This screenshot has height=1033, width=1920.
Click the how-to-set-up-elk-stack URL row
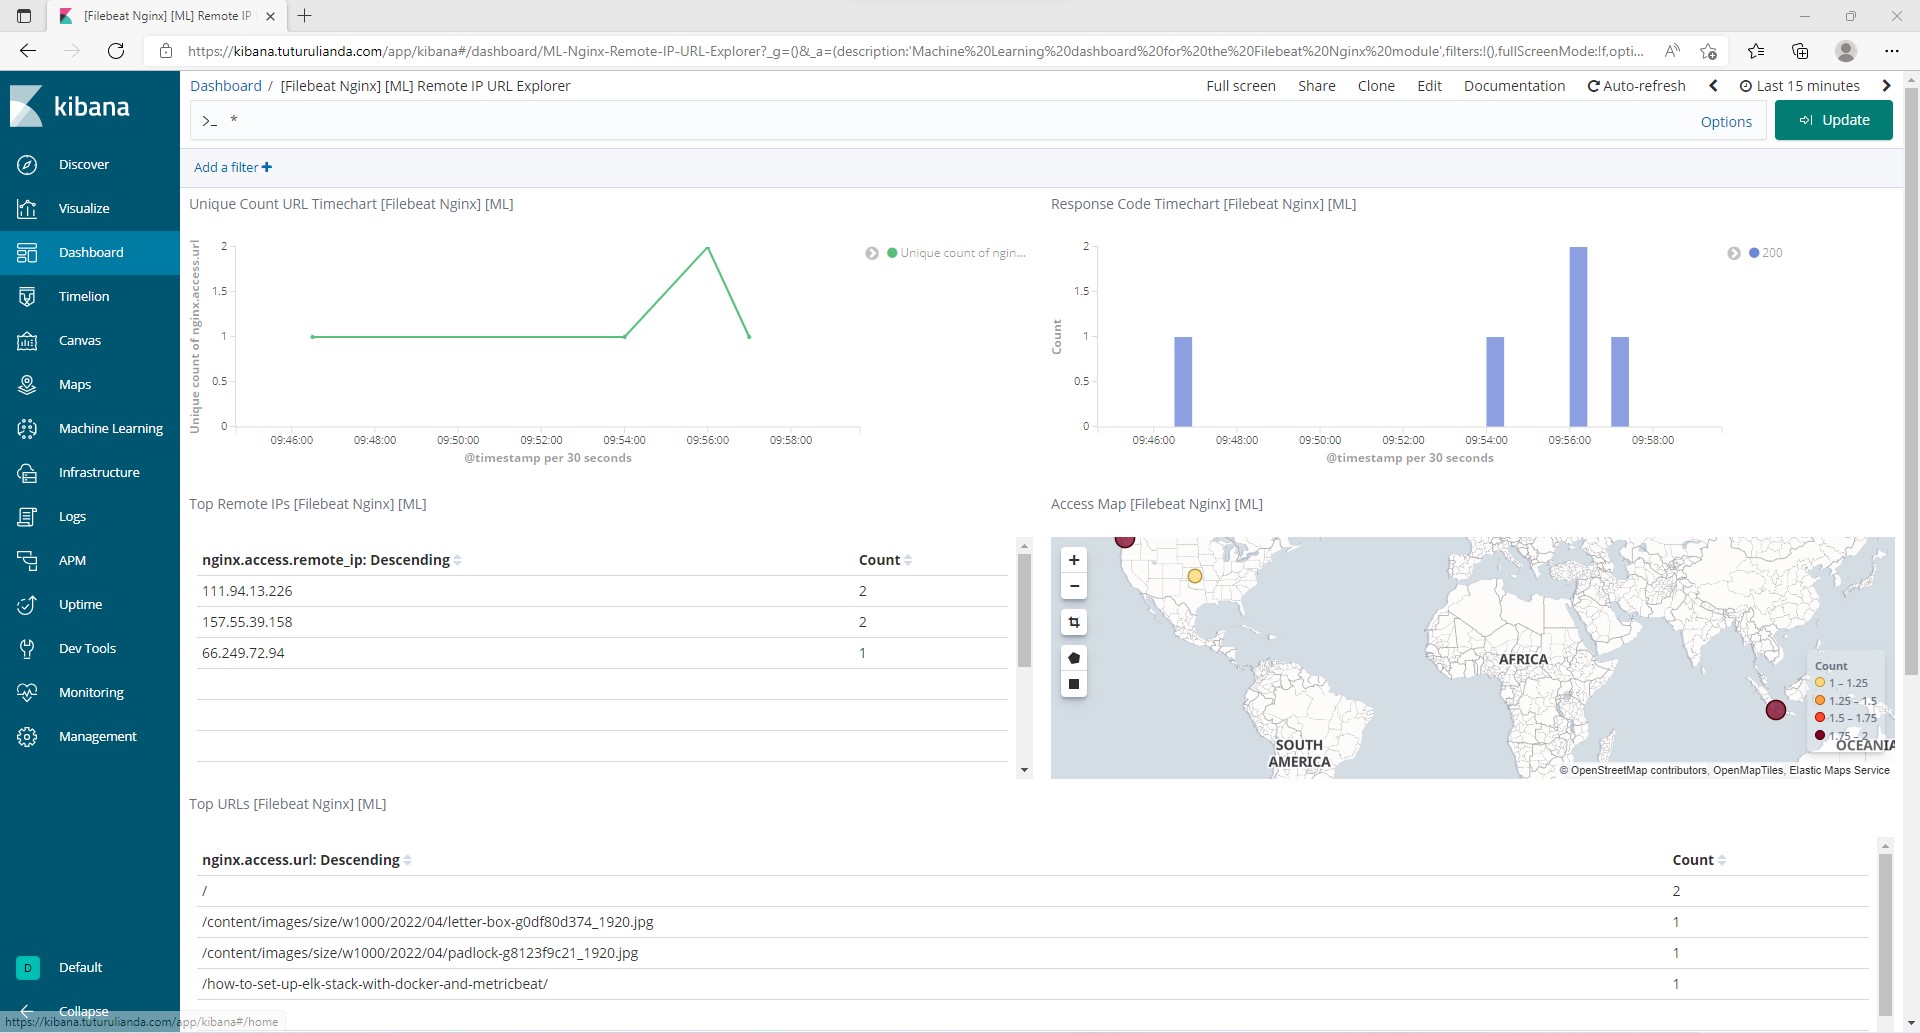[1033, 984]
